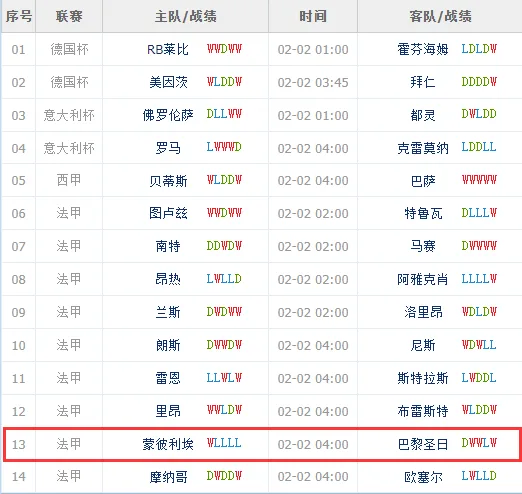Click the 主队/战绩 column header
522x494 pixels.
tap(186, 16)
